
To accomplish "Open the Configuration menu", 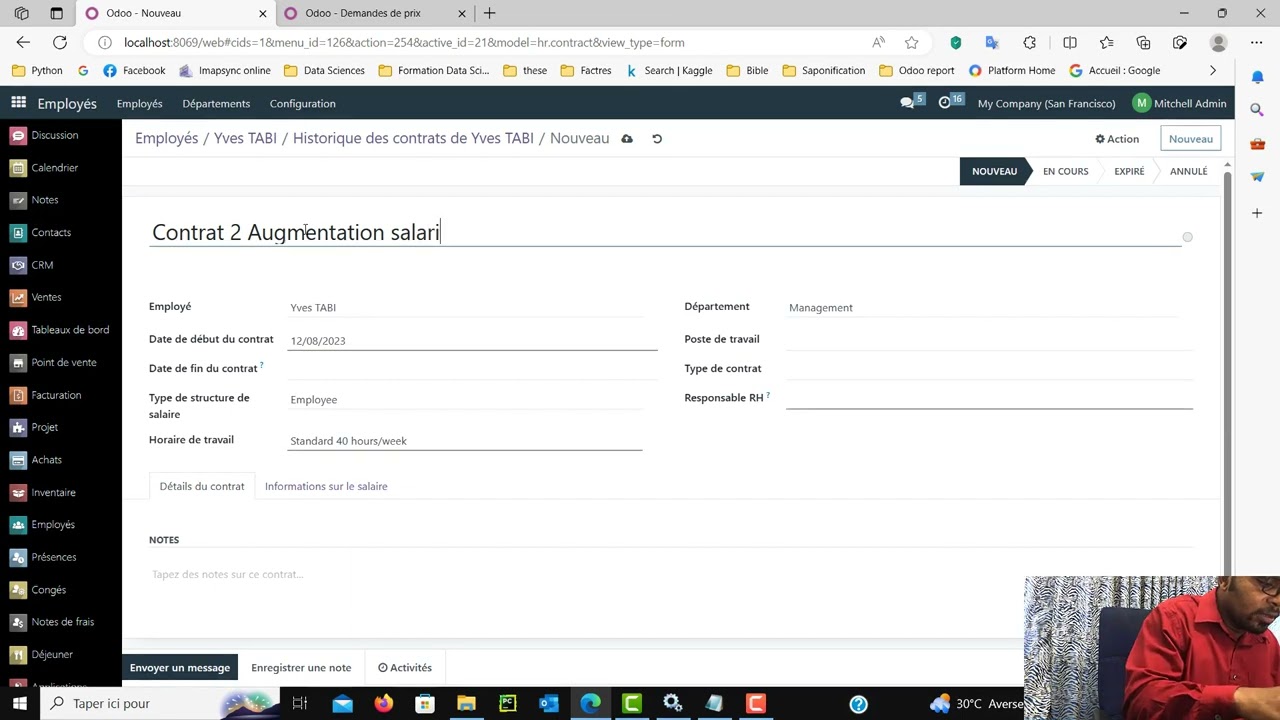I will [302, 103].
